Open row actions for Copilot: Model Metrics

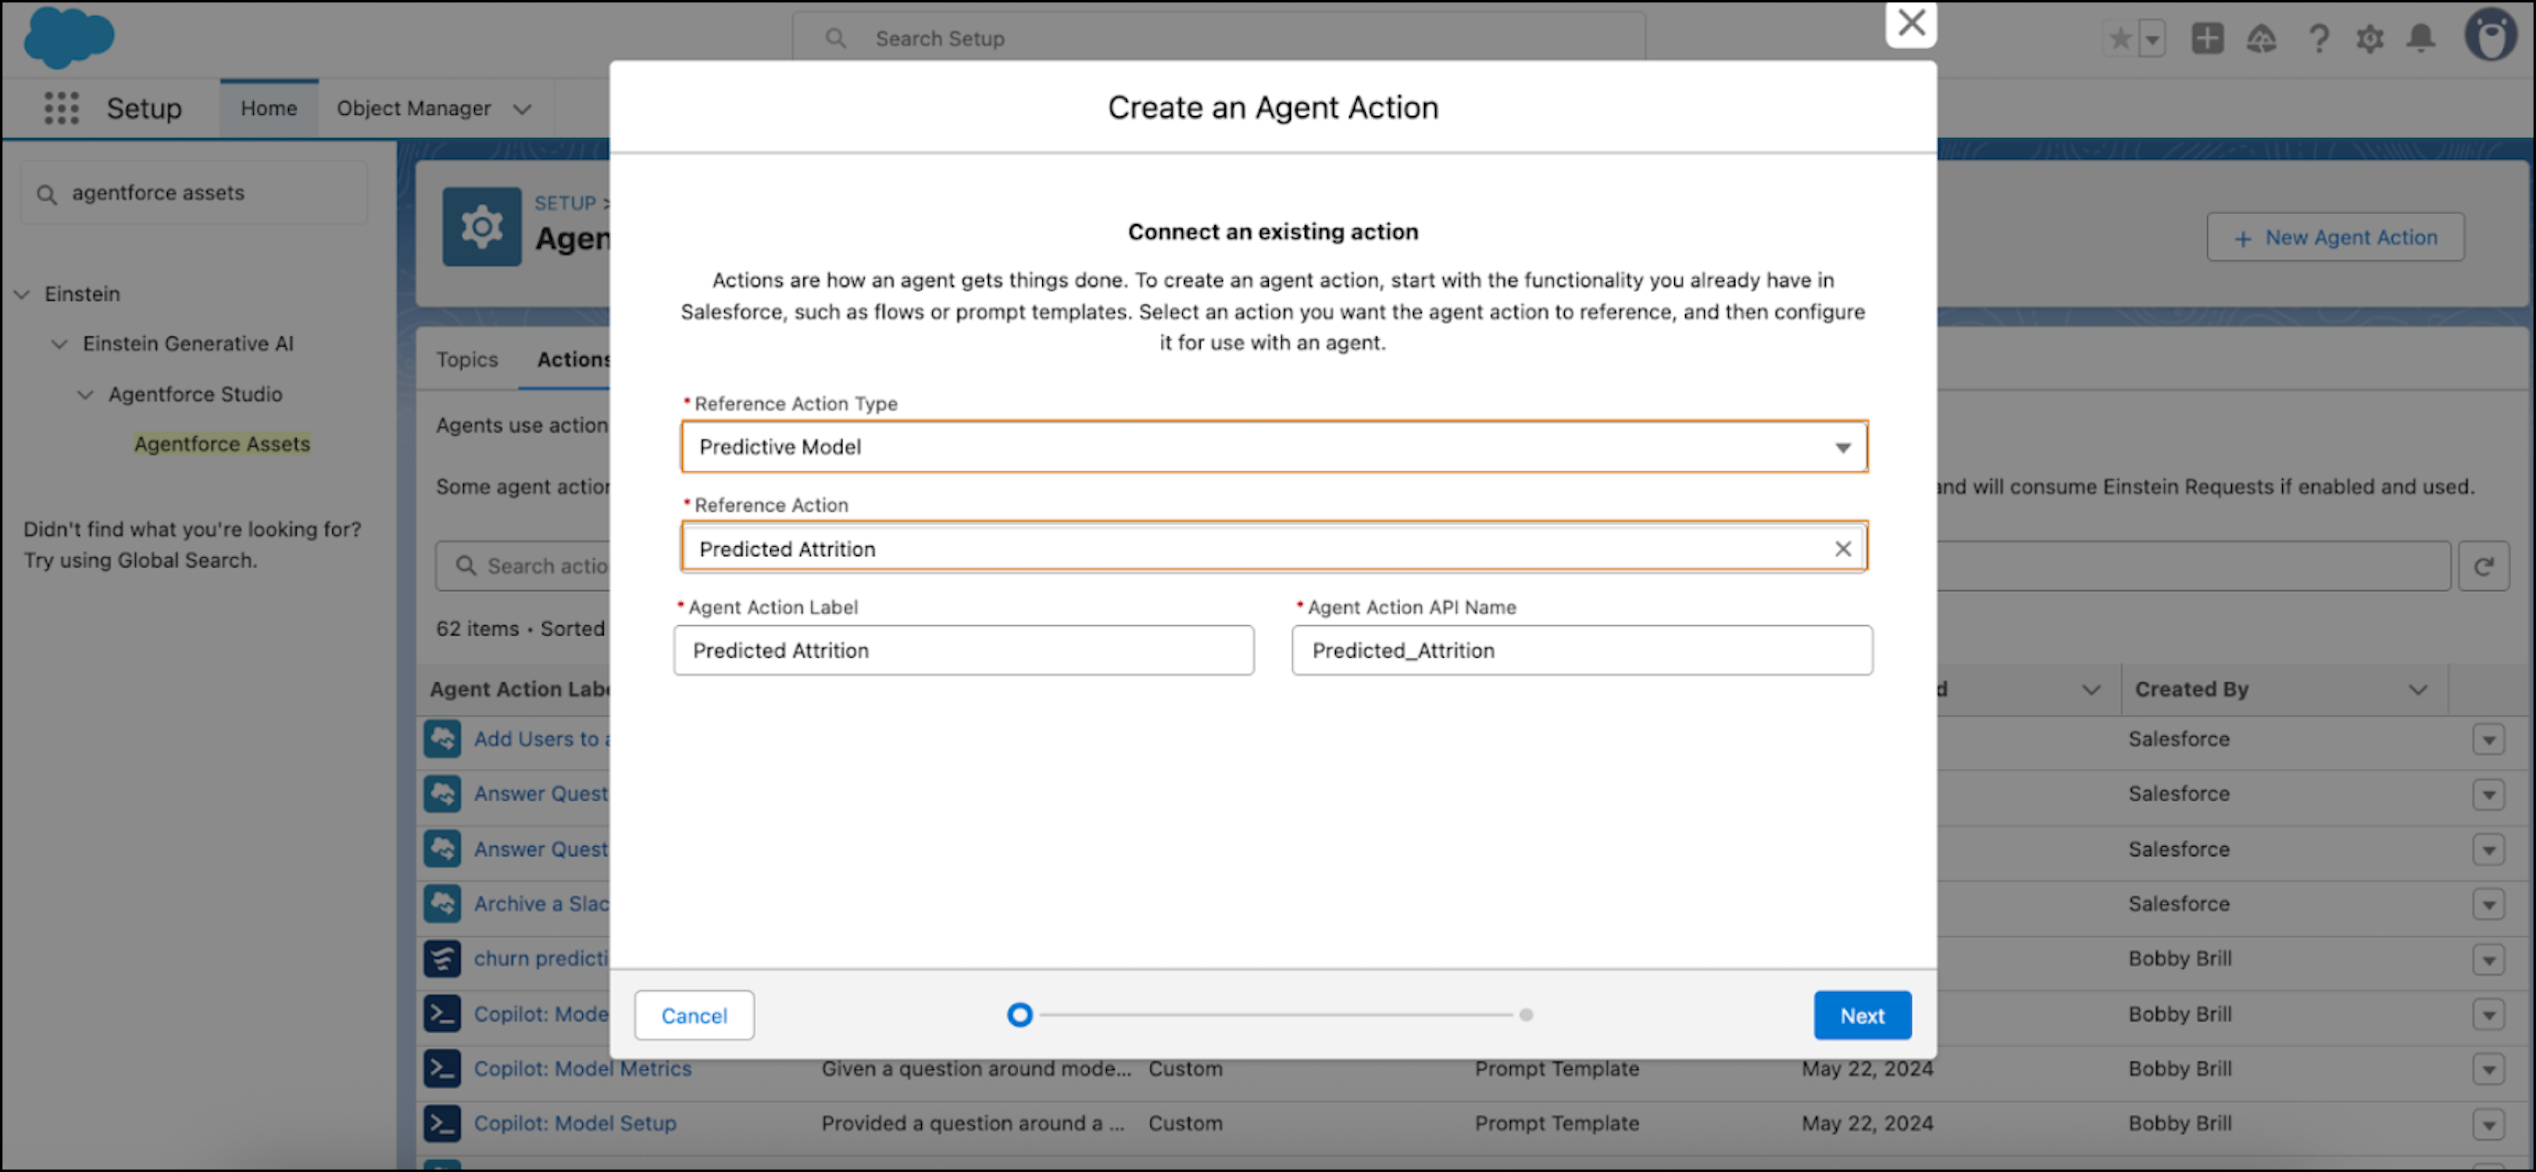[2488, 1070]
